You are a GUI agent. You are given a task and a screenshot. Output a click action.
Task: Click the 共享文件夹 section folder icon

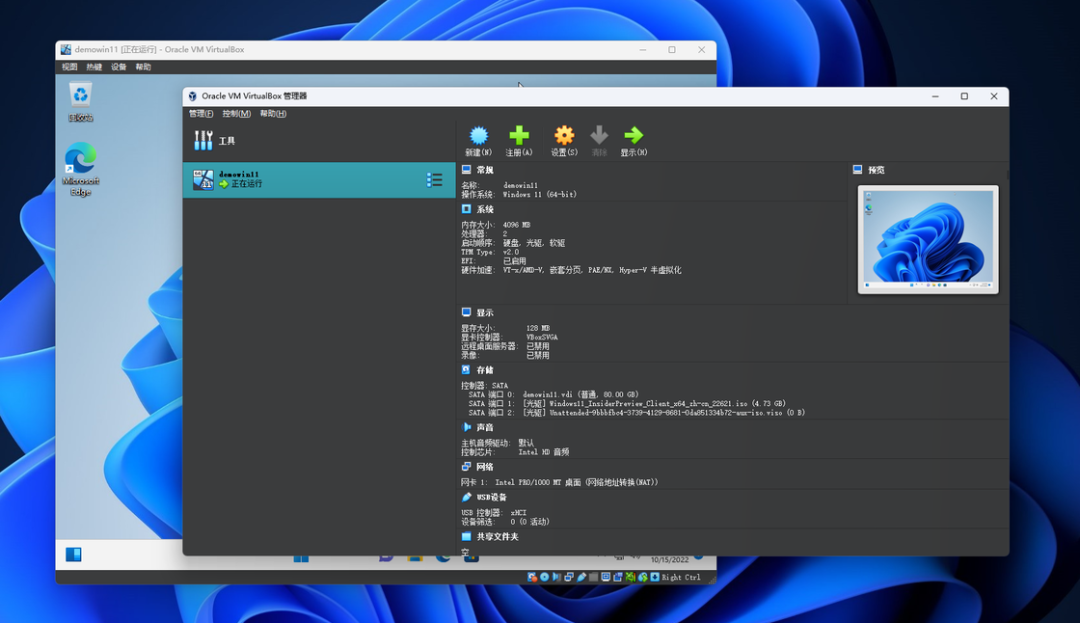pos(466,536)
